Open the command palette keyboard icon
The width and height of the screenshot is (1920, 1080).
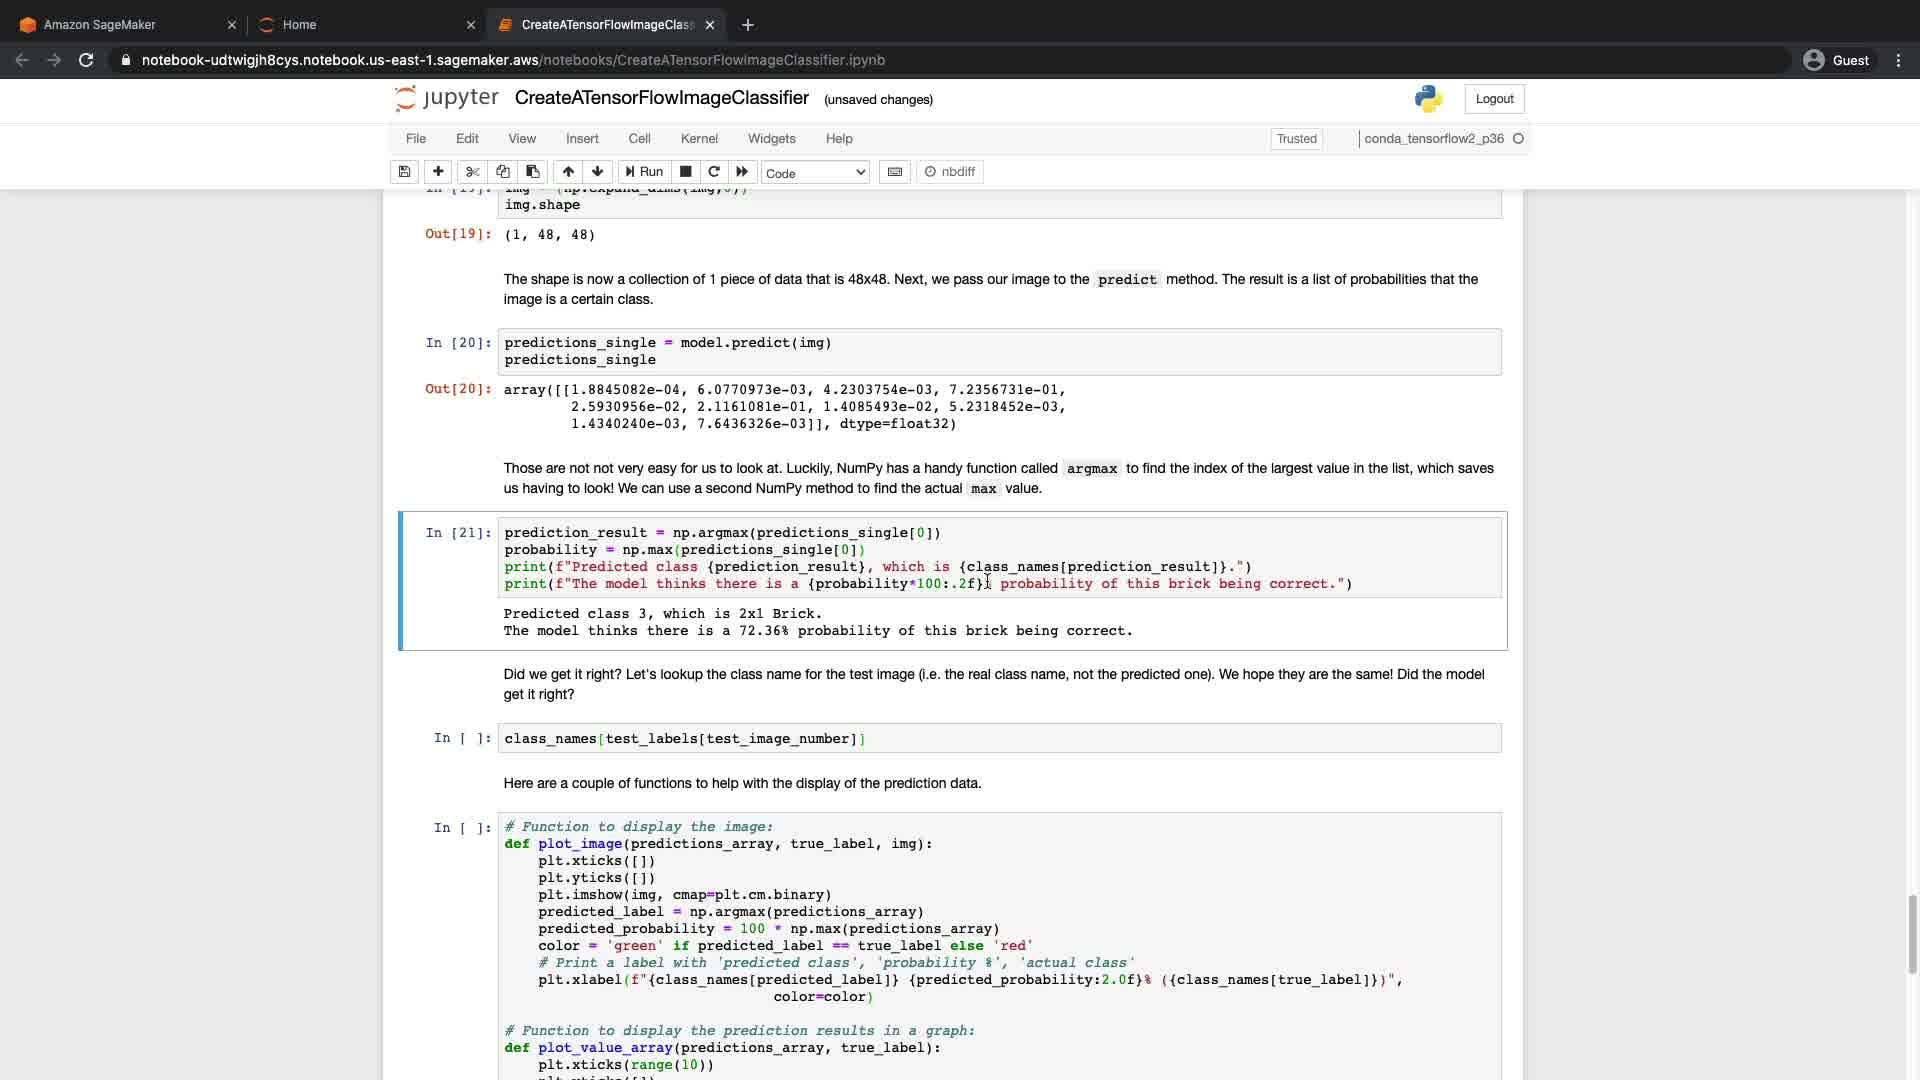(x=895, y=172)
